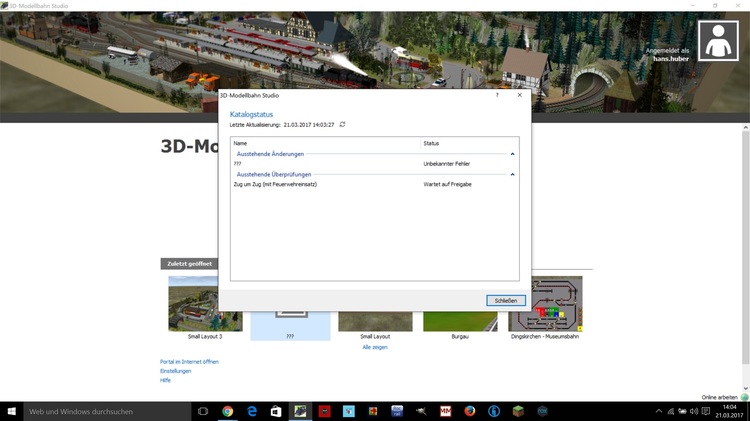Open the Minecraft grass block taskbar icon
Screen dimensions: 750x421
518,411
